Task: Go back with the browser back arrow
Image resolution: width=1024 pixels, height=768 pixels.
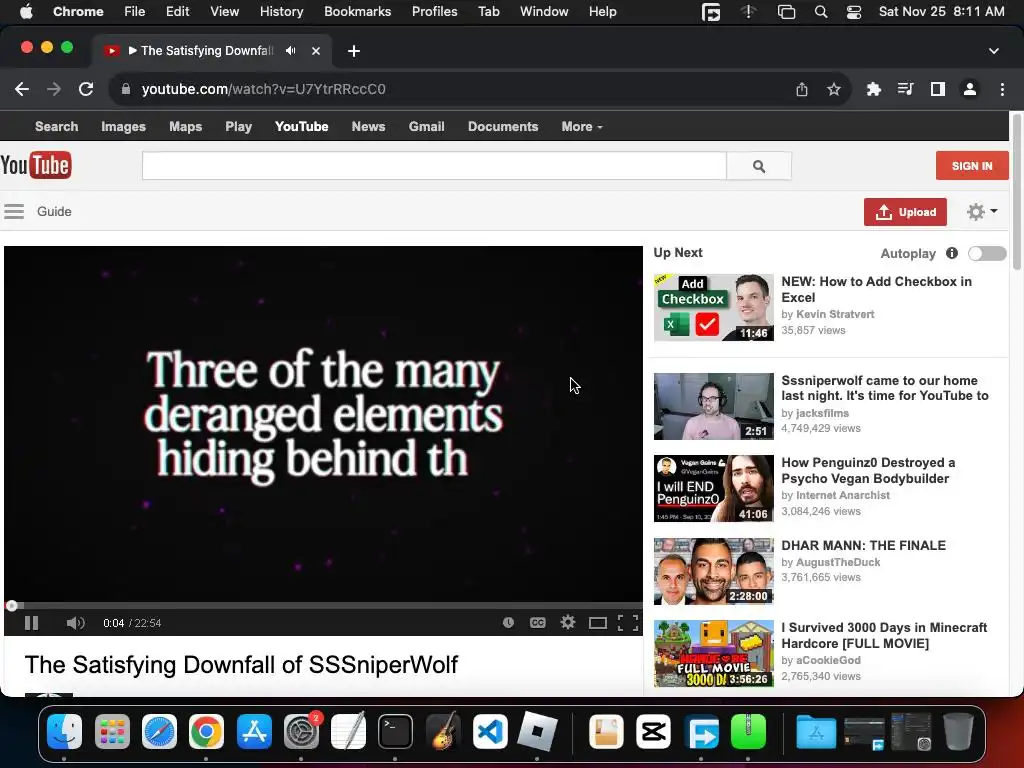Action: (x=22, y=89)
